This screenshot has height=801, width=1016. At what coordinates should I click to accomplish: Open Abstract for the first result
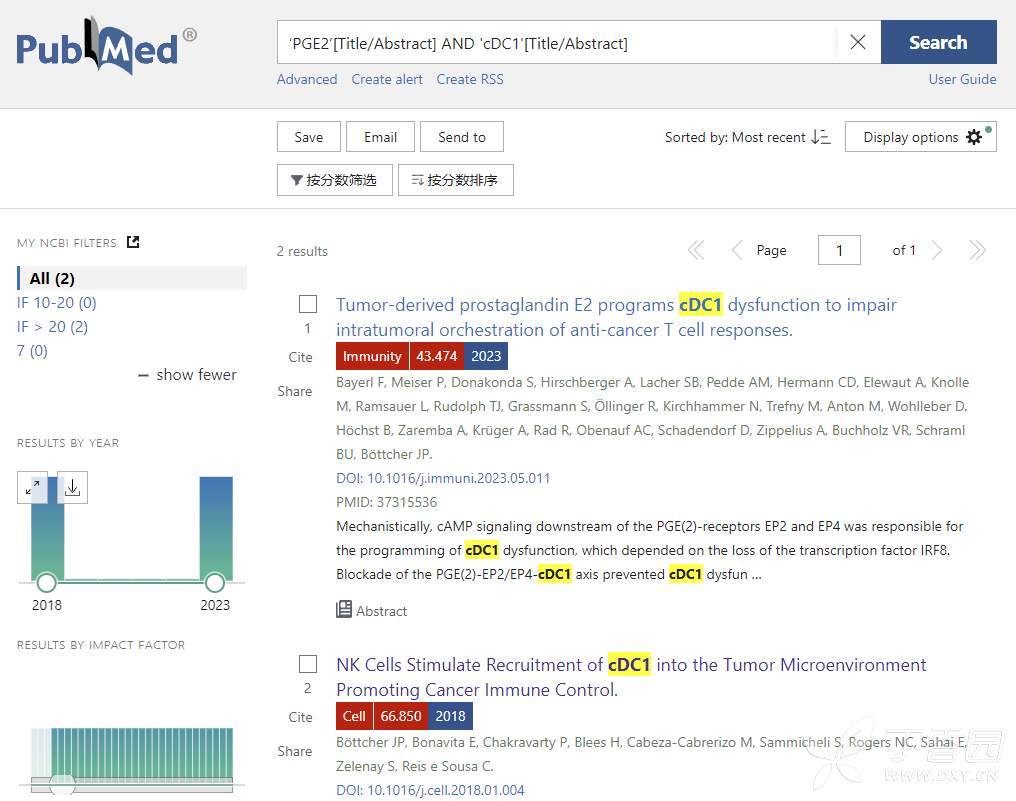[372, 610]
